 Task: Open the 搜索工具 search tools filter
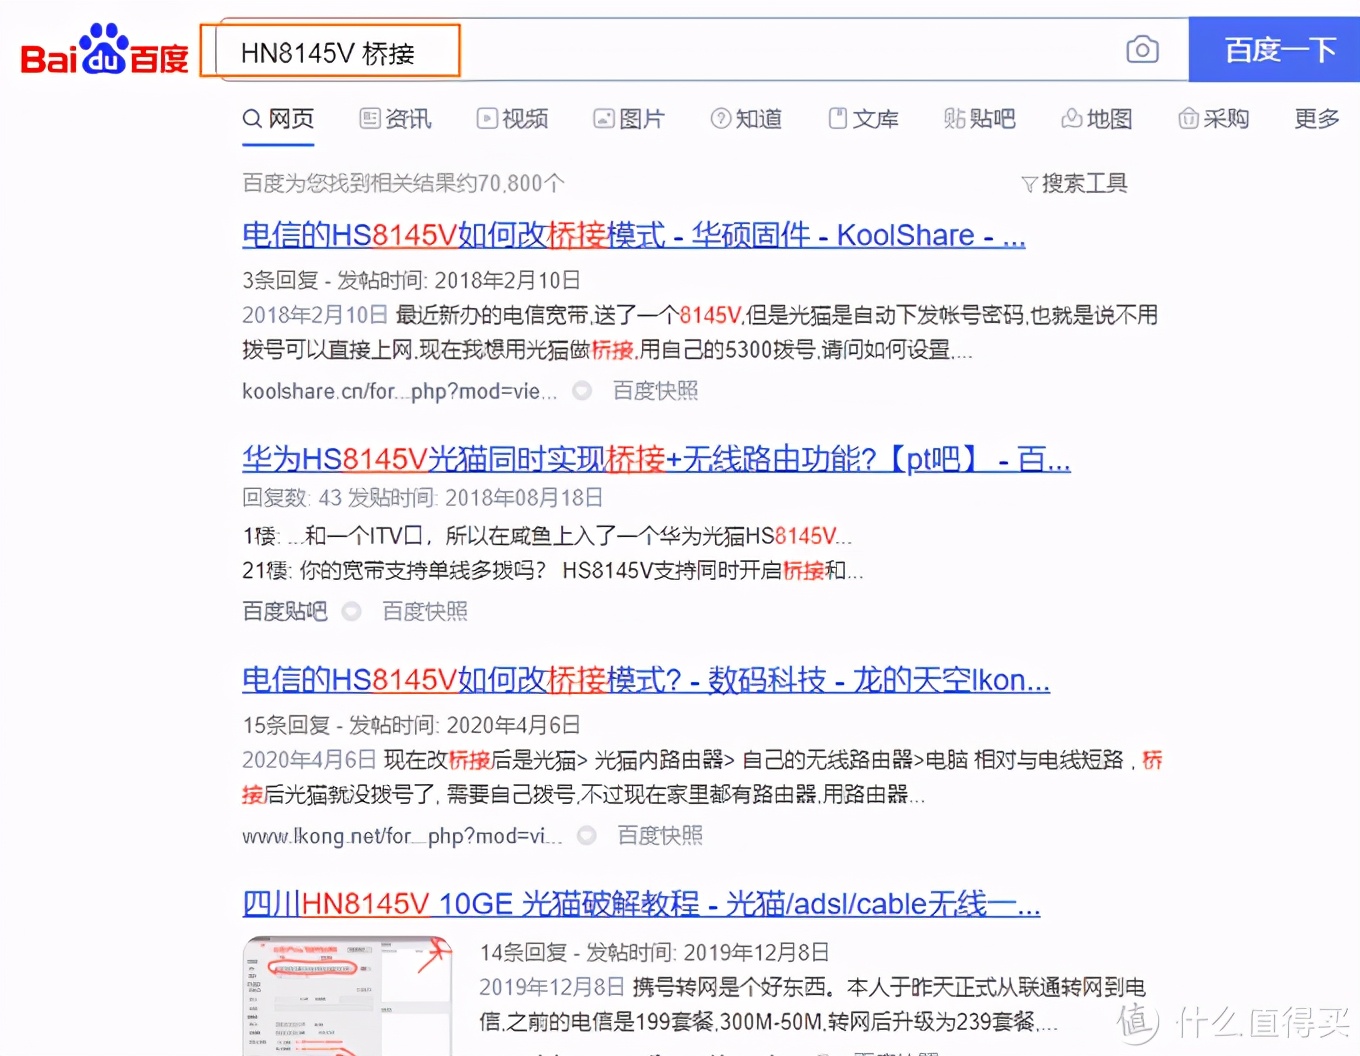point(1074,183)
